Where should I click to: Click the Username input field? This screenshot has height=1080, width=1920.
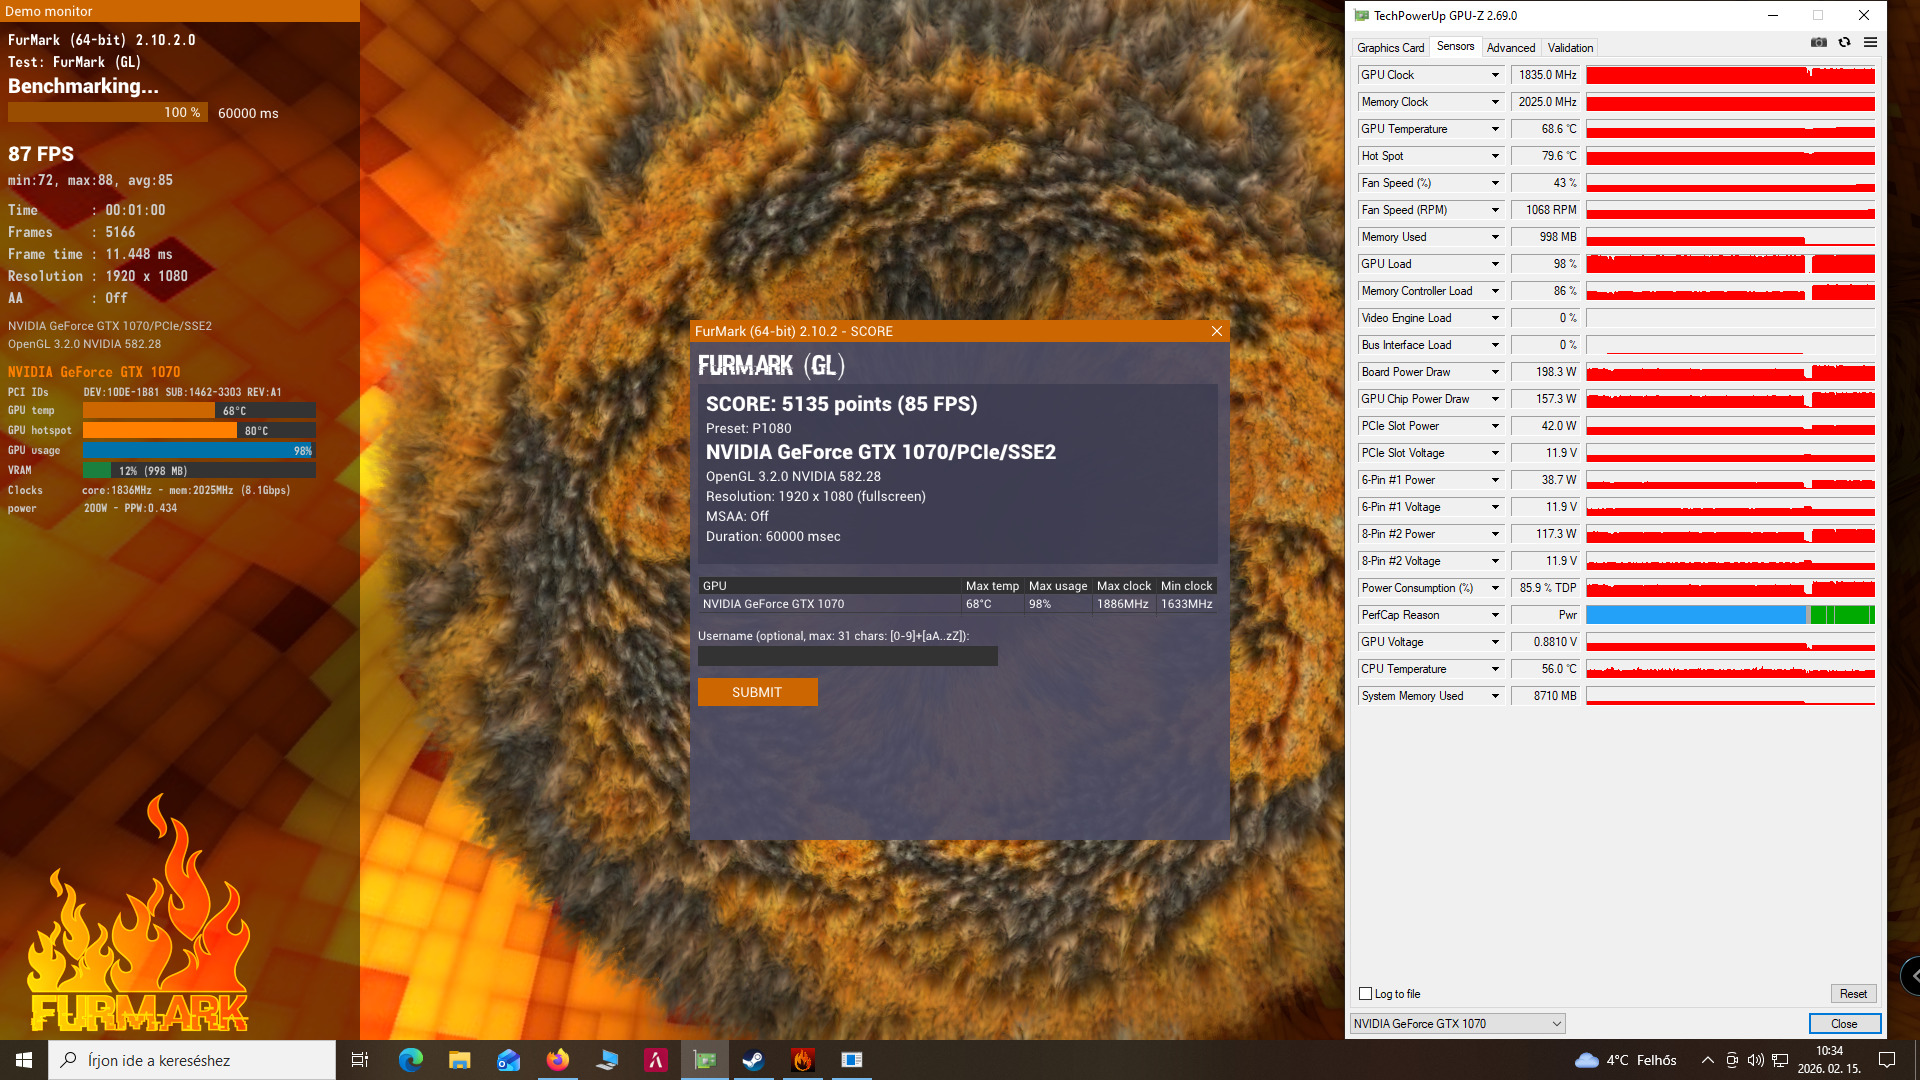pyautogui.click(x=847, y=657)
